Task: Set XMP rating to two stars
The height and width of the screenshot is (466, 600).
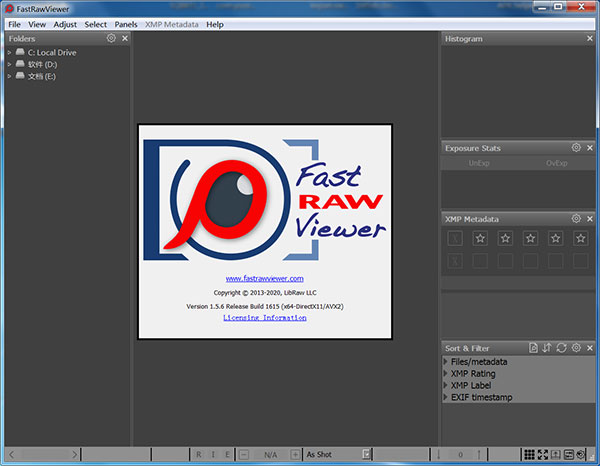Action: point(505,238)
